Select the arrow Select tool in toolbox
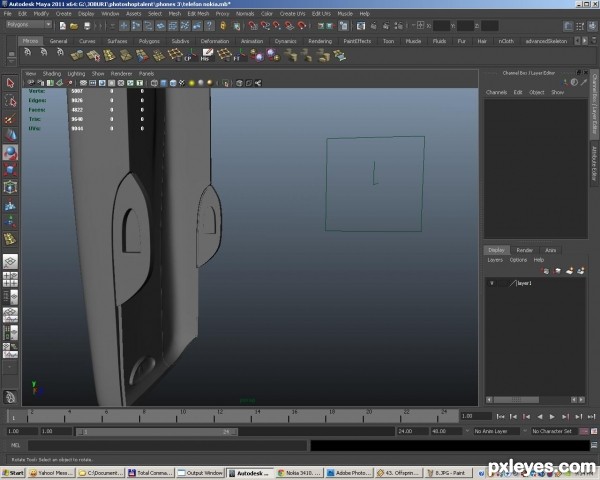 click(x=10, y=83)
